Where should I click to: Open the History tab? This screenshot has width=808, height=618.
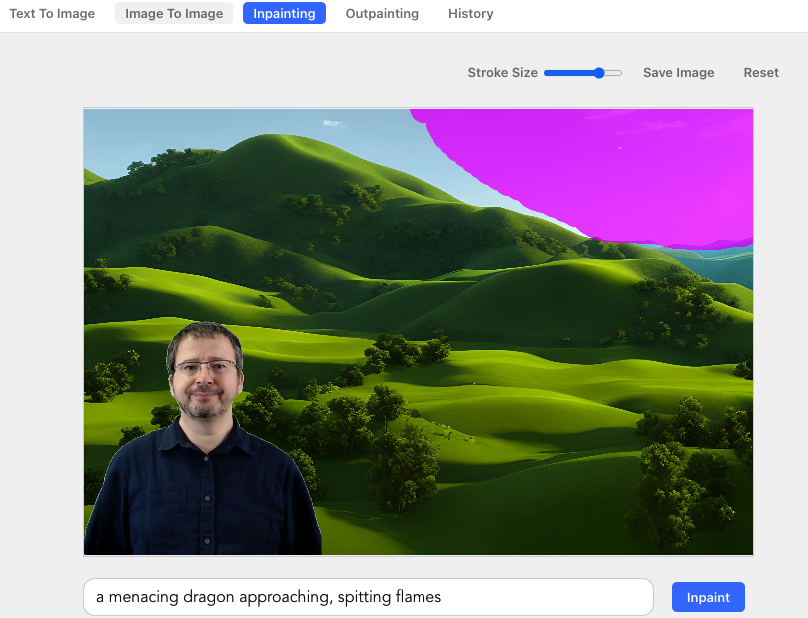(x=470, y=14)
